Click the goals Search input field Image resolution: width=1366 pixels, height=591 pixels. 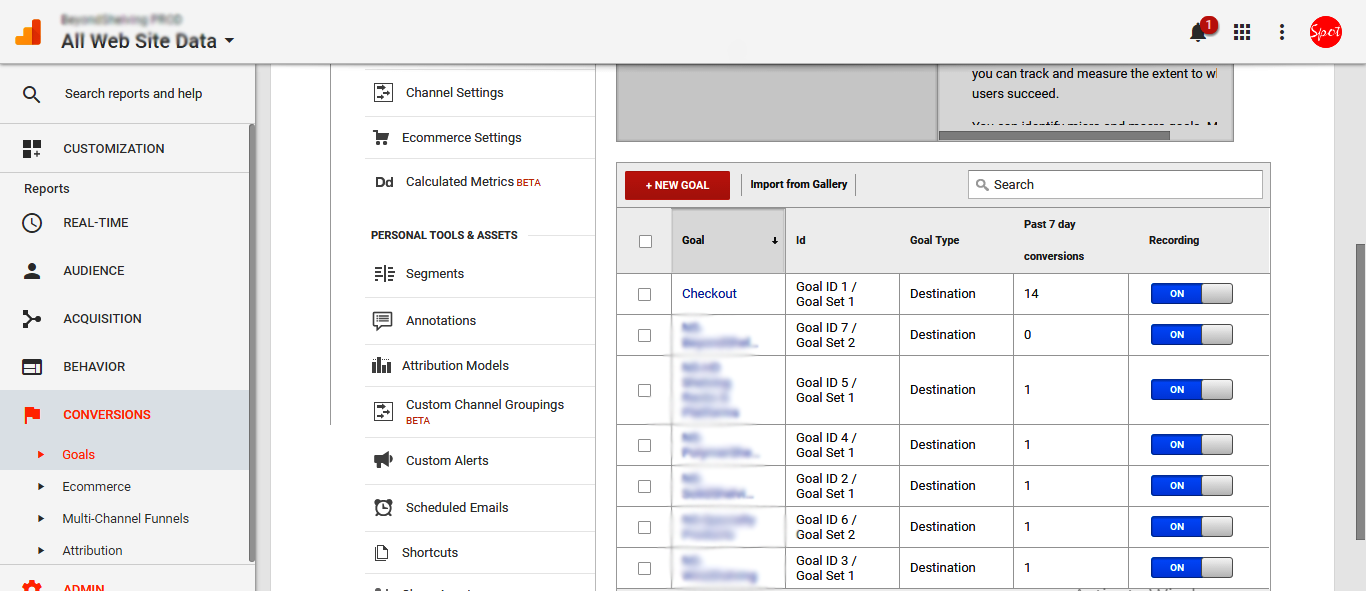coord(1115,185)
